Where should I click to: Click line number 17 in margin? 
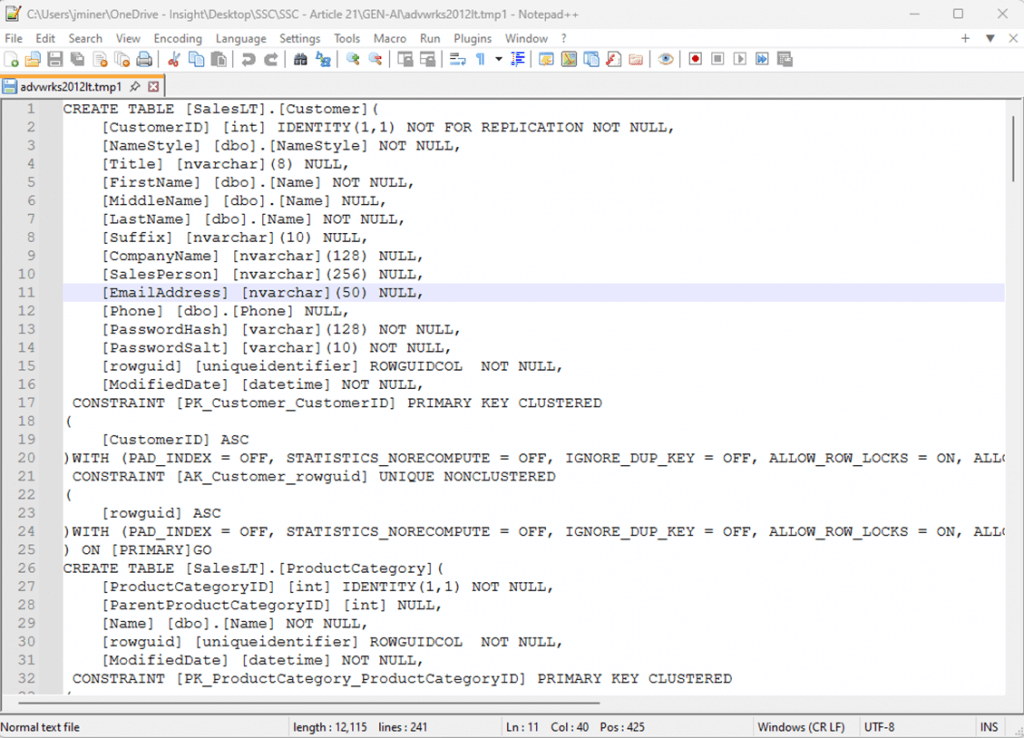click(x=26, y=403)
